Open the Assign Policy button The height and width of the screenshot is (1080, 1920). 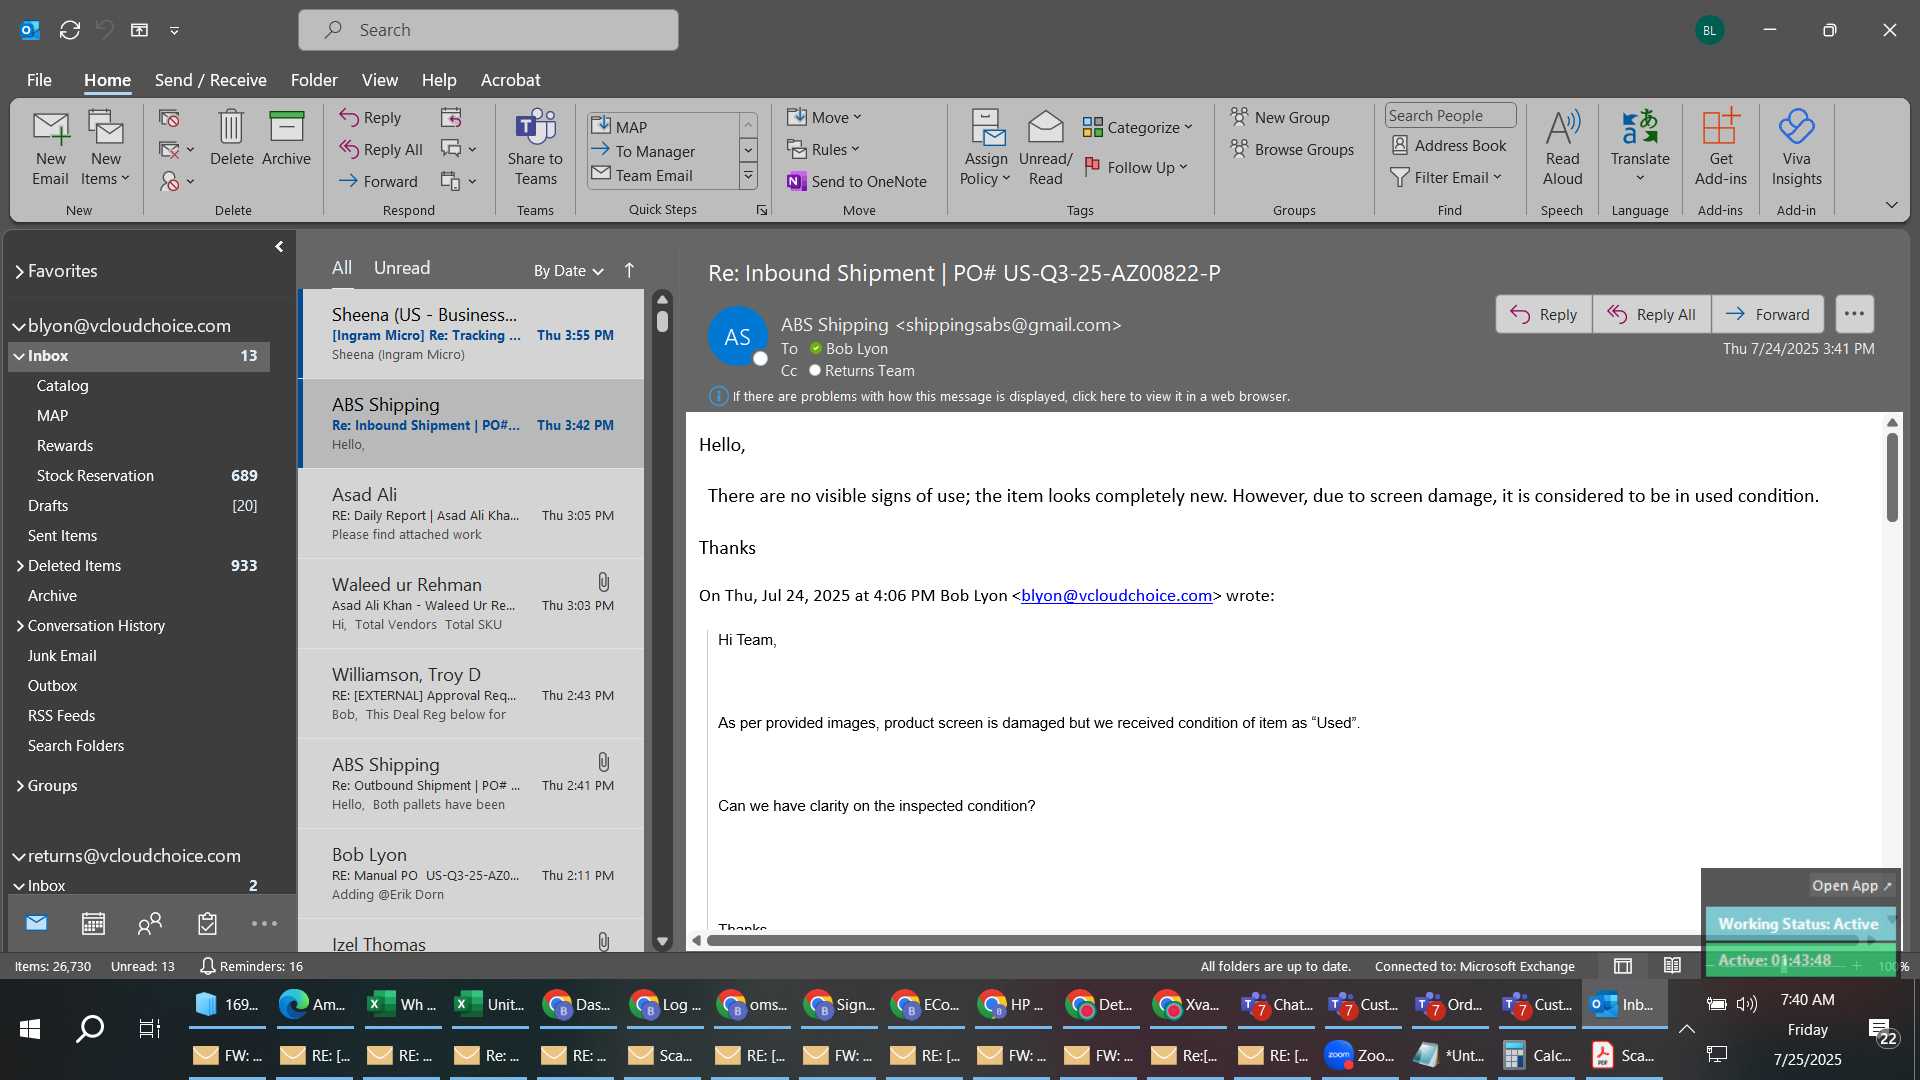pos(986,148)
